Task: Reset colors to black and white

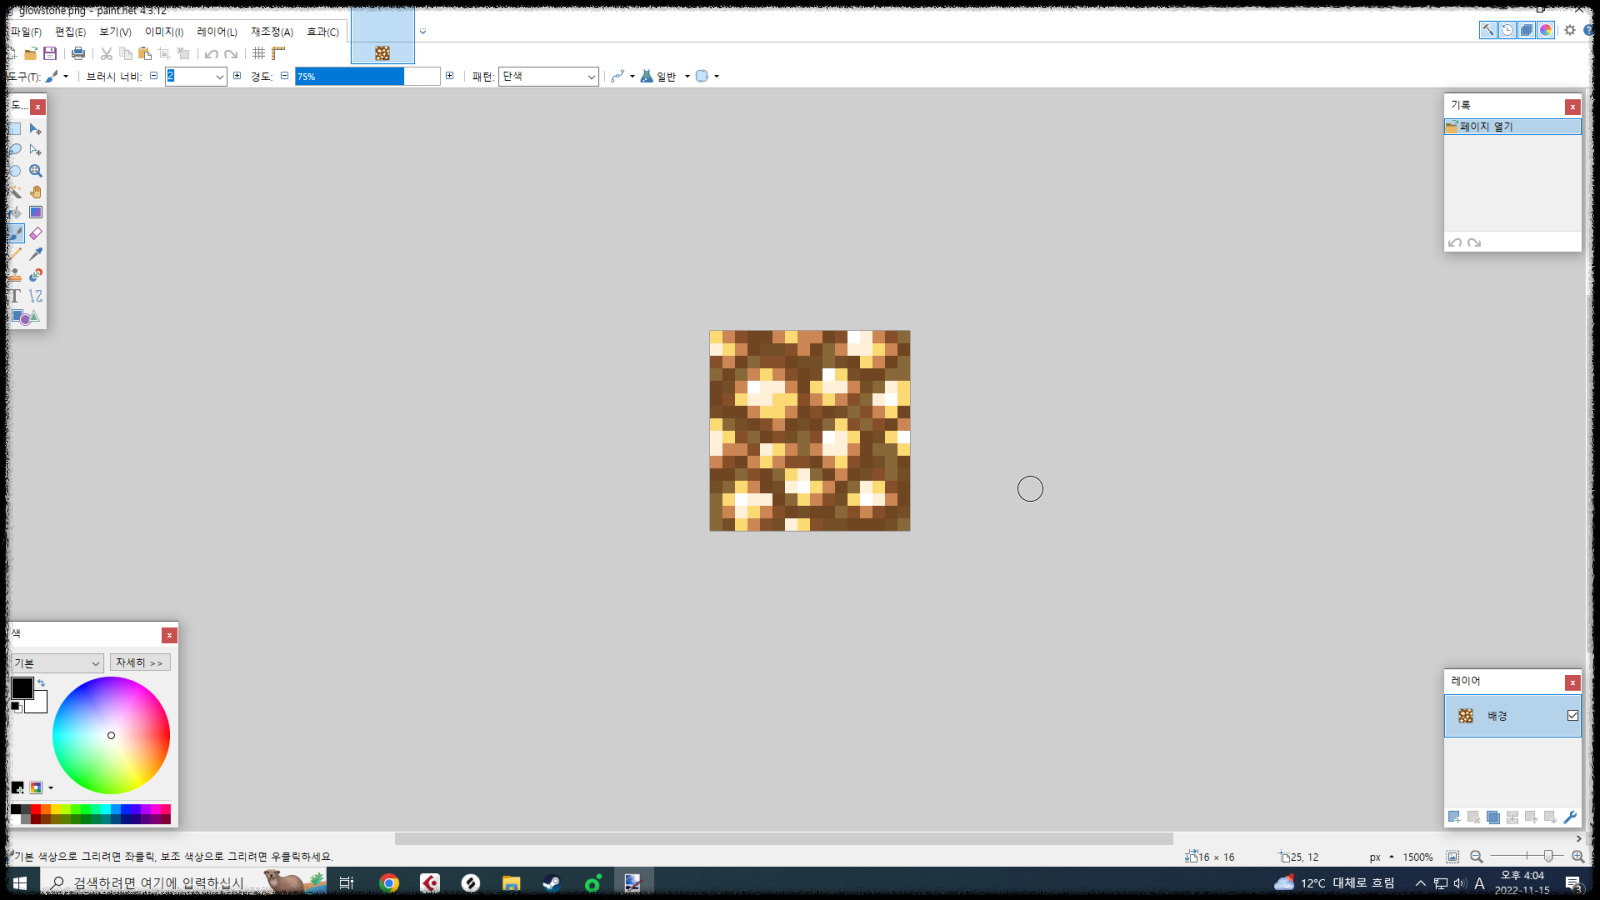Action: click(15, 707)
